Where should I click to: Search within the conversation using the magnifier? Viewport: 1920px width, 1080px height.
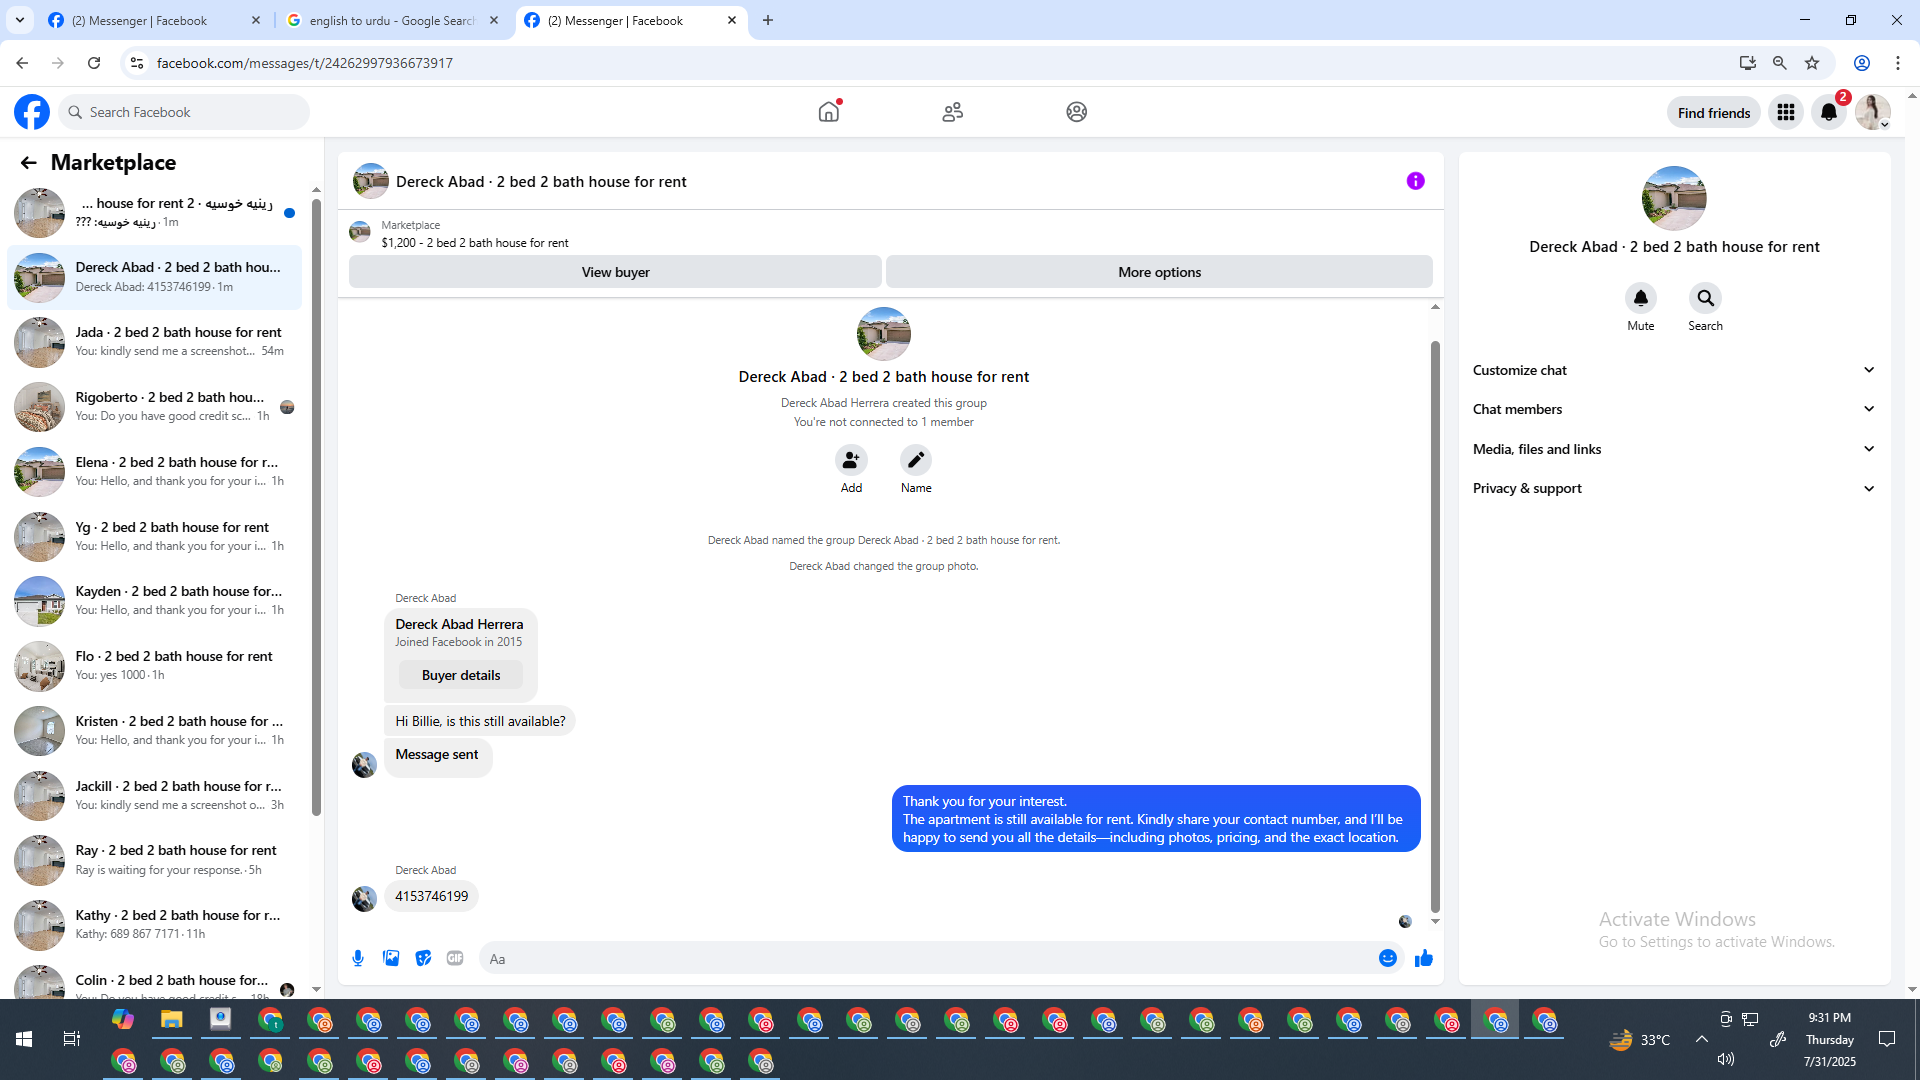(1705, 298)
